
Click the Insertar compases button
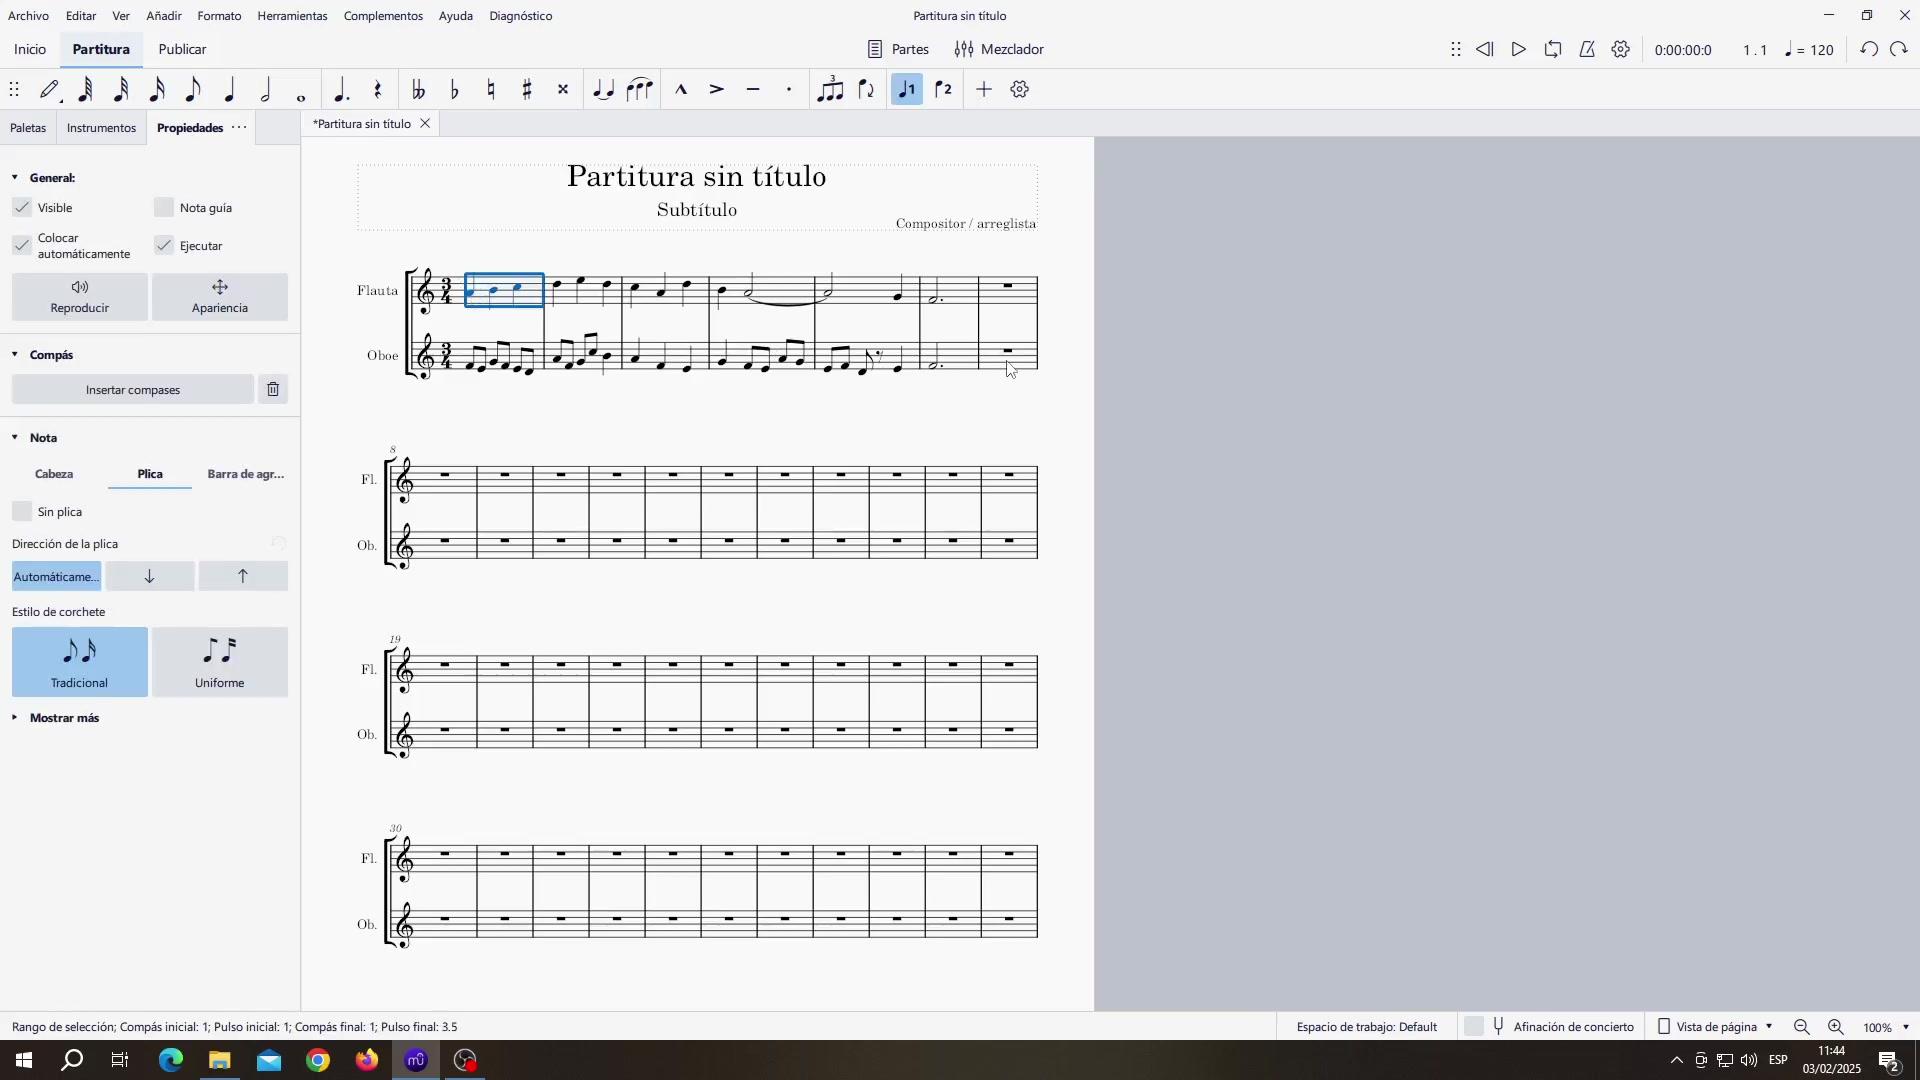(133, 390)
